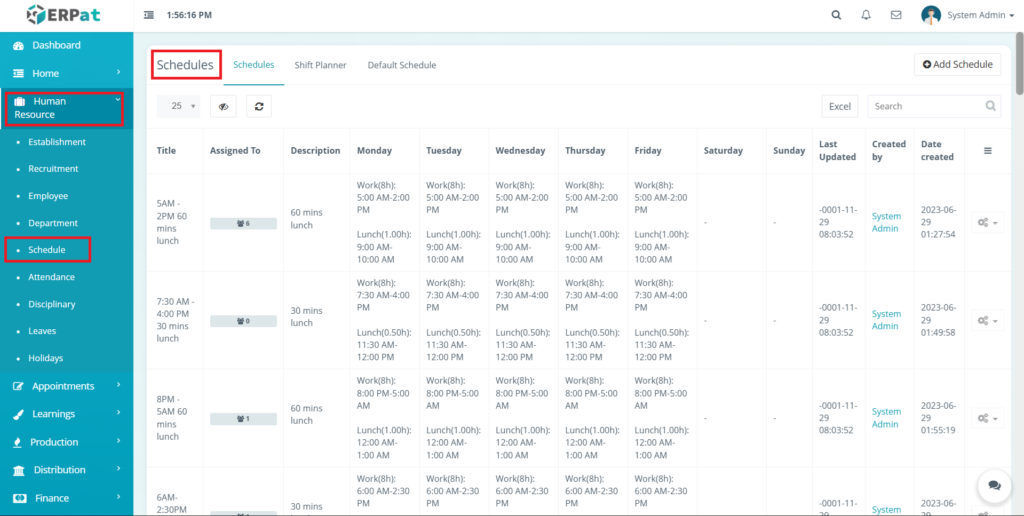The width and height of the screenshot is (1024, 516).
Task: Expand the Appointments sidebar menu
Action: click(x=66, y=386)
